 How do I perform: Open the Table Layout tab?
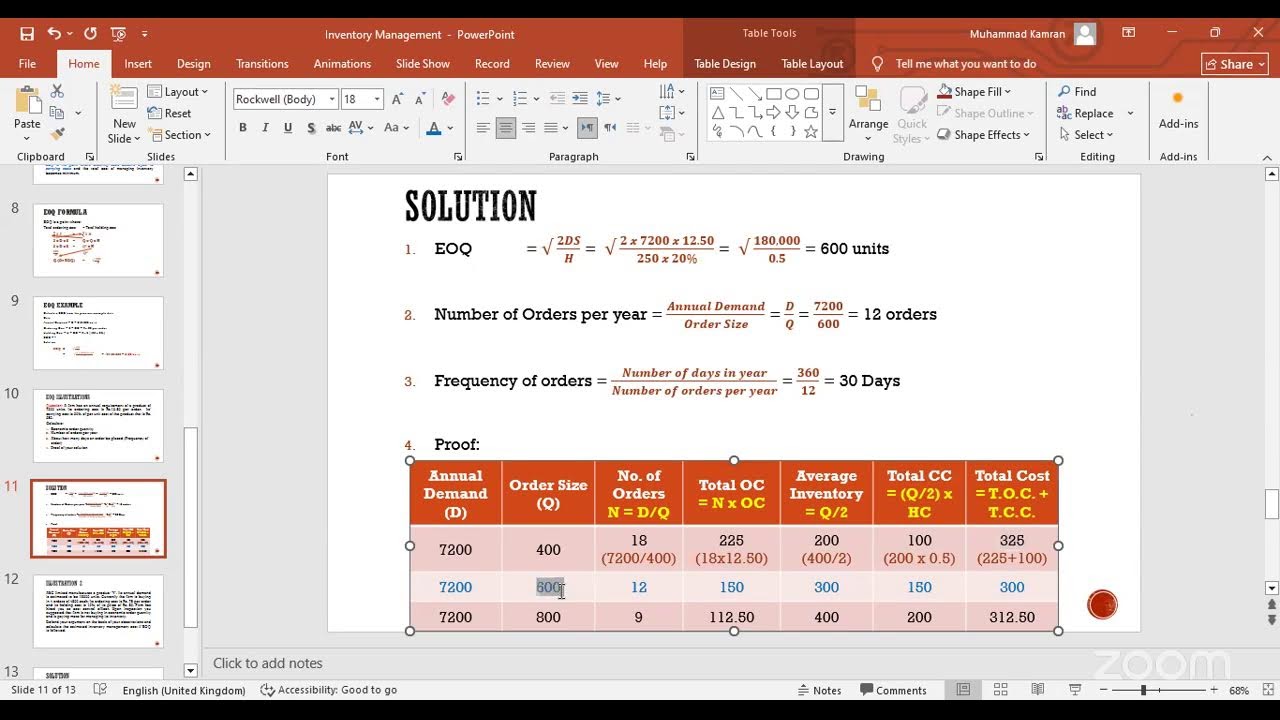(812, 64)
